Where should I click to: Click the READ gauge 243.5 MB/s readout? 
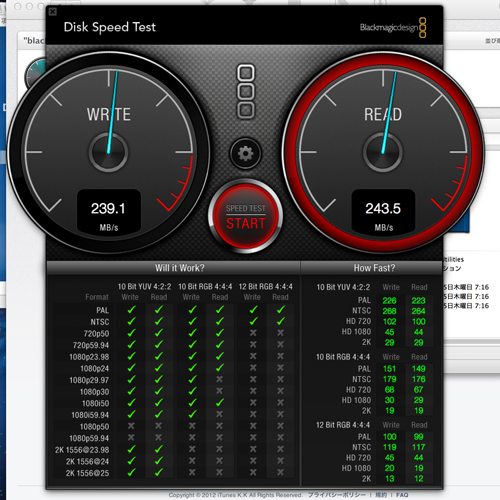[x=383, y=212]
